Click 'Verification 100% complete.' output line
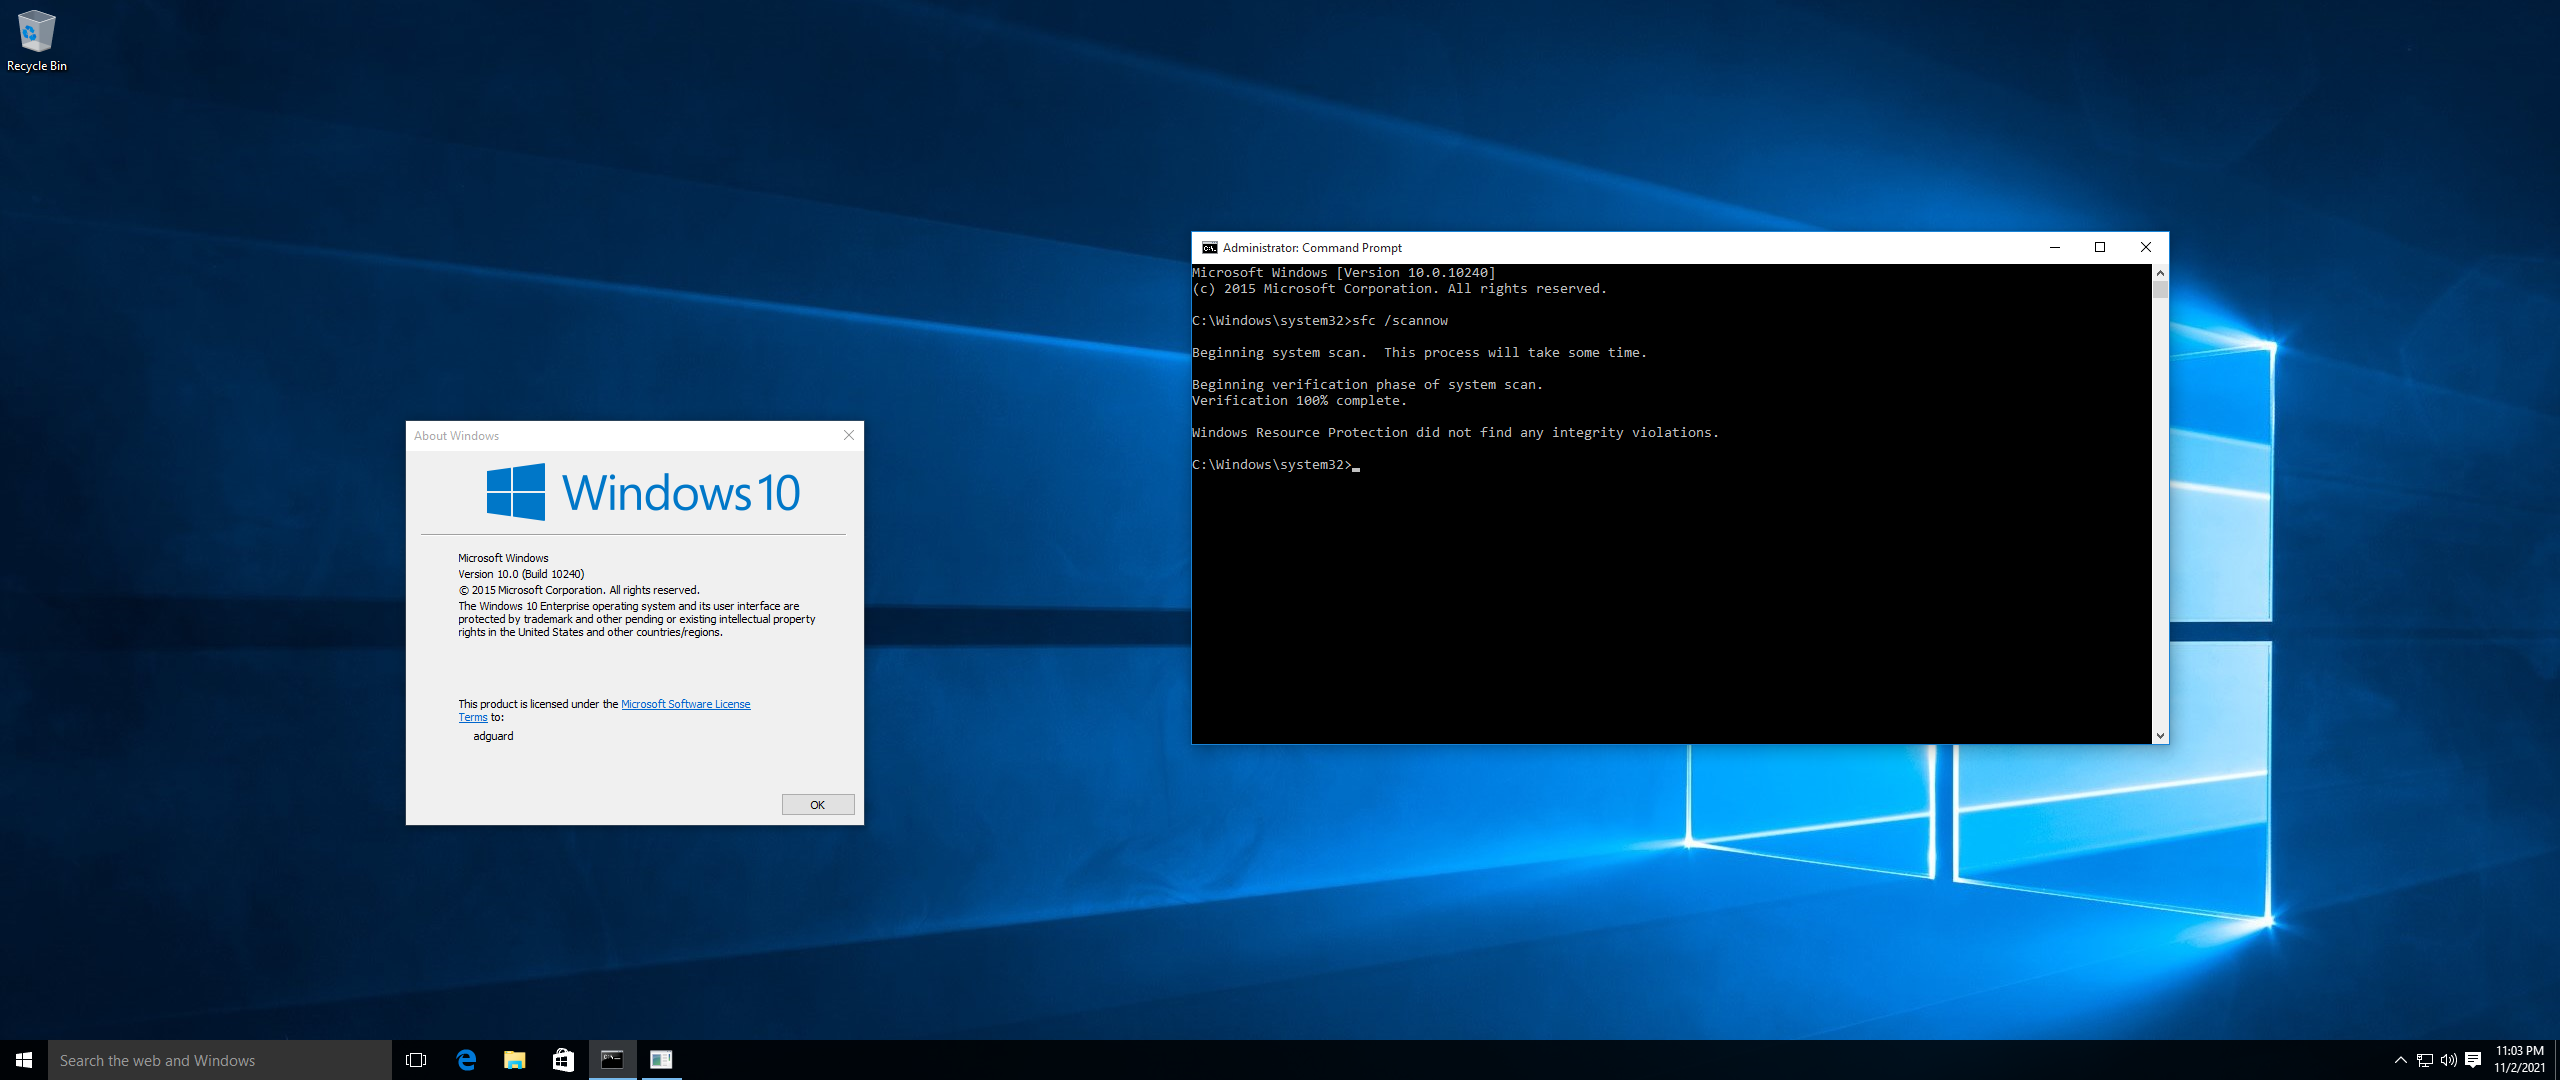The image size is (2560, 1080). (x=1299, y=401)
